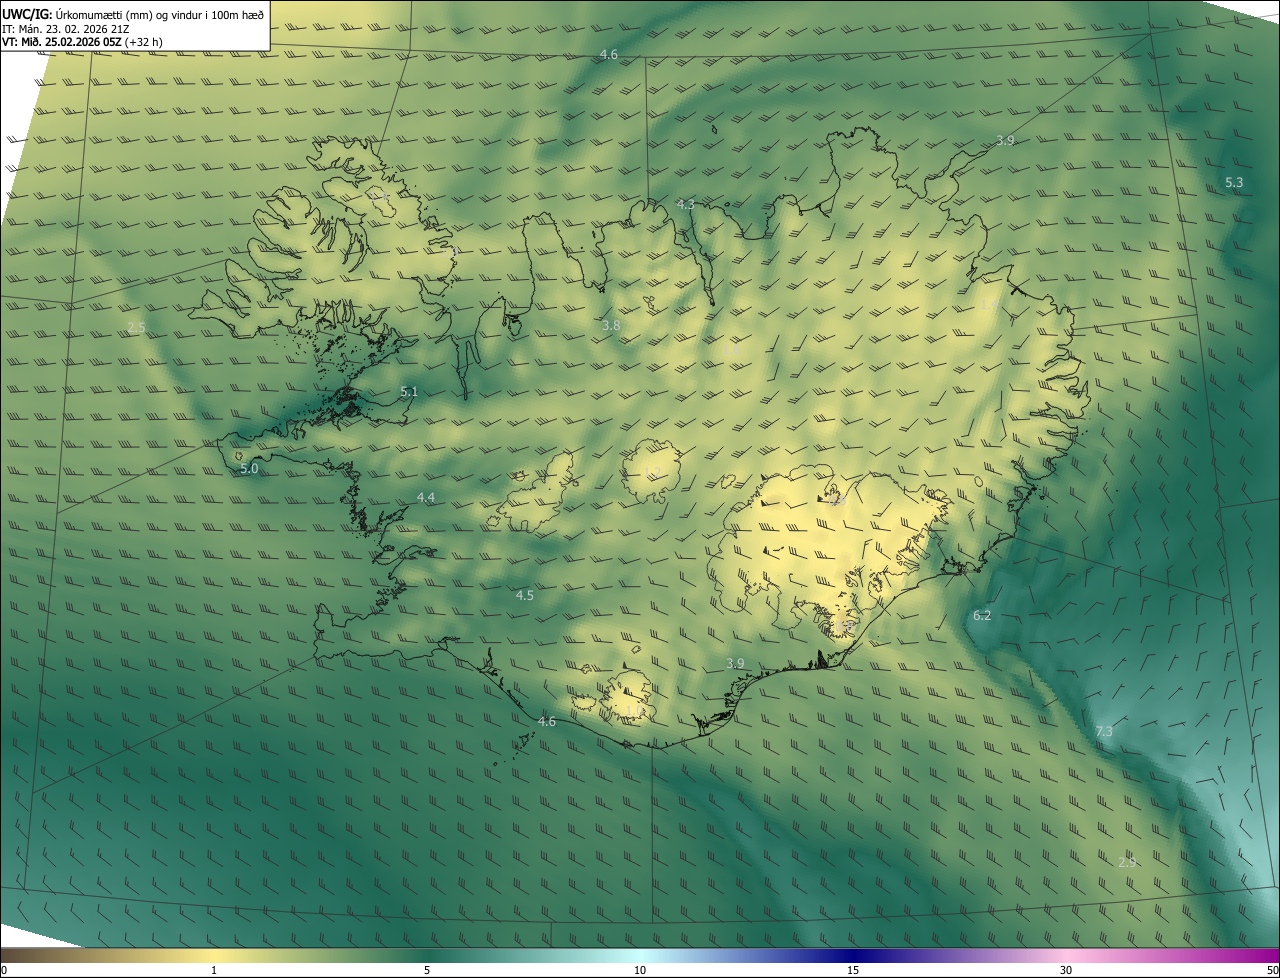The image size is (1280, 978).
Task: Click the color scale tick label 50
Action: pos(1272,970)
